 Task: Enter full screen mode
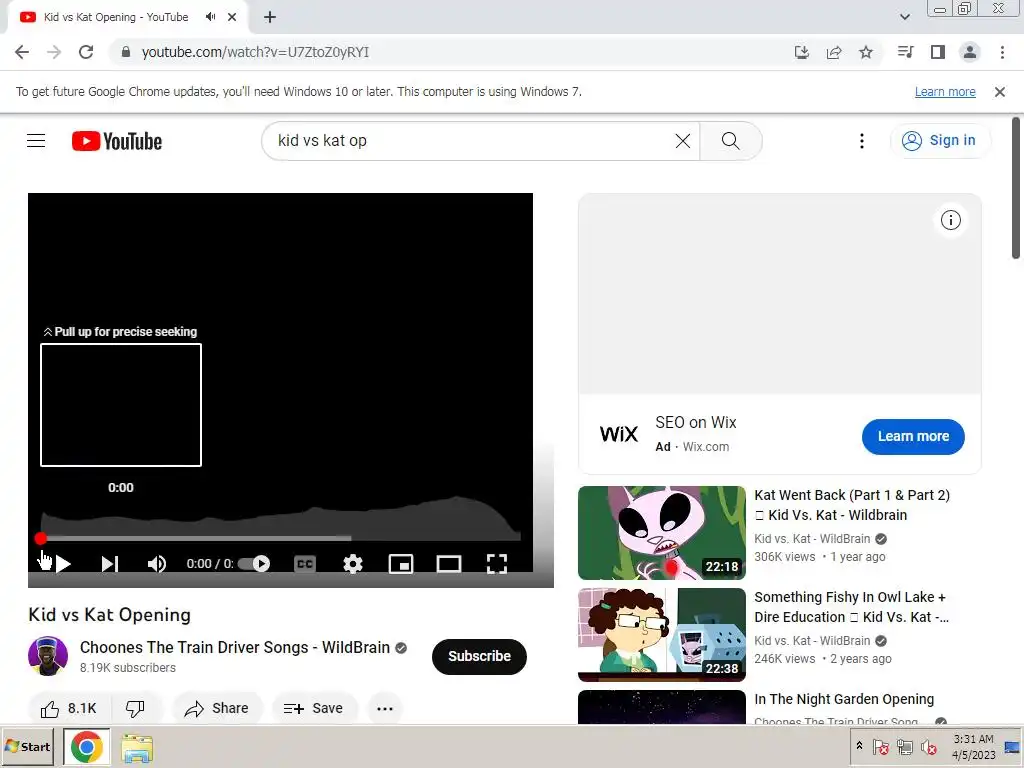tap(497, 564)
